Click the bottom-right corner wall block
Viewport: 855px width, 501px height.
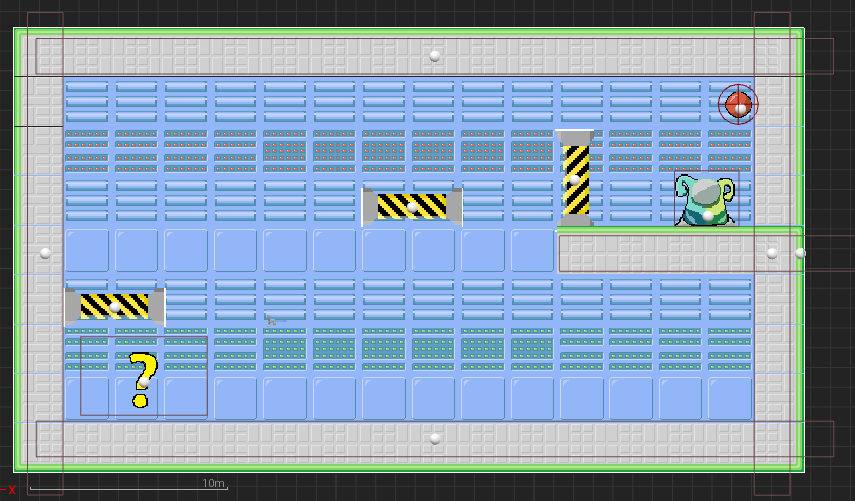772,438
